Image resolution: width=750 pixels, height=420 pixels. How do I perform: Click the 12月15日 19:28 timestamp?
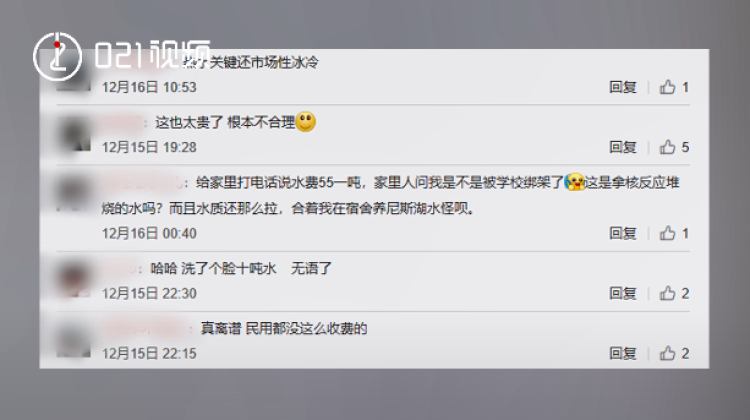click(149, 147)
